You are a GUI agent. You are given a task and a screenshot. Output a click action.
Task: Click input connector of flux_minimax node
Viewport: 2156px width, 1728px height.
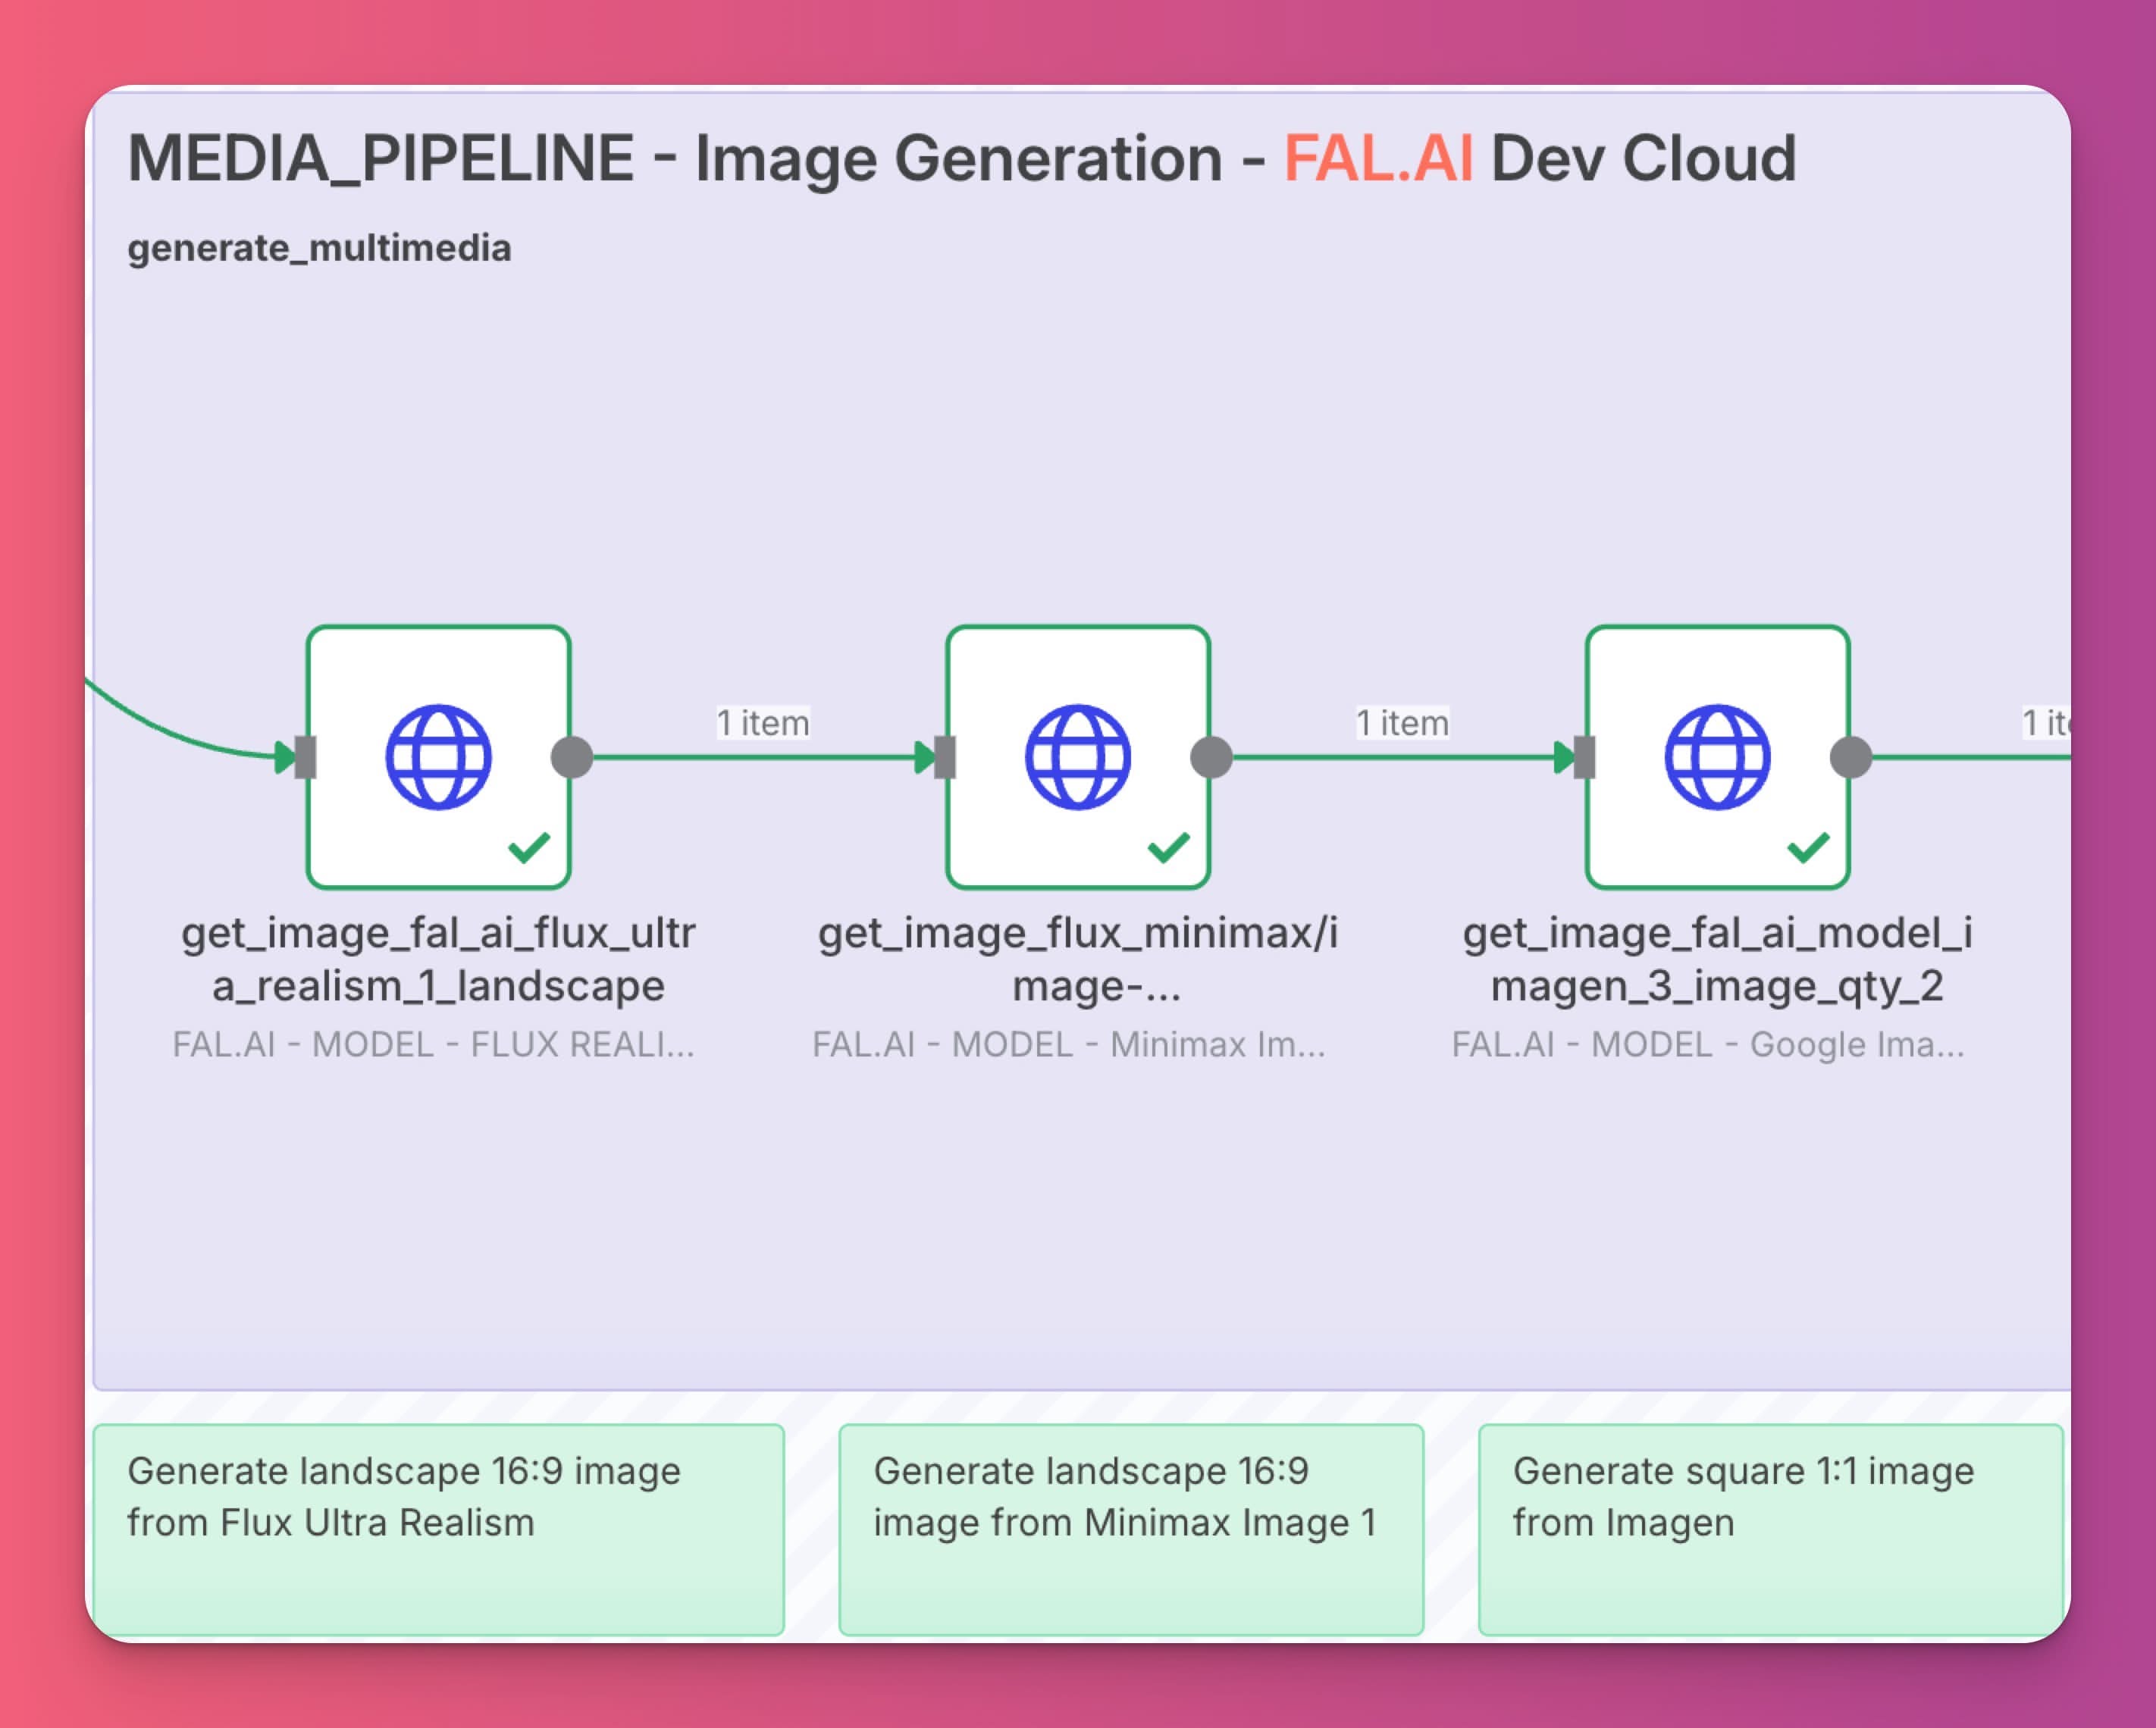point(945,757)
